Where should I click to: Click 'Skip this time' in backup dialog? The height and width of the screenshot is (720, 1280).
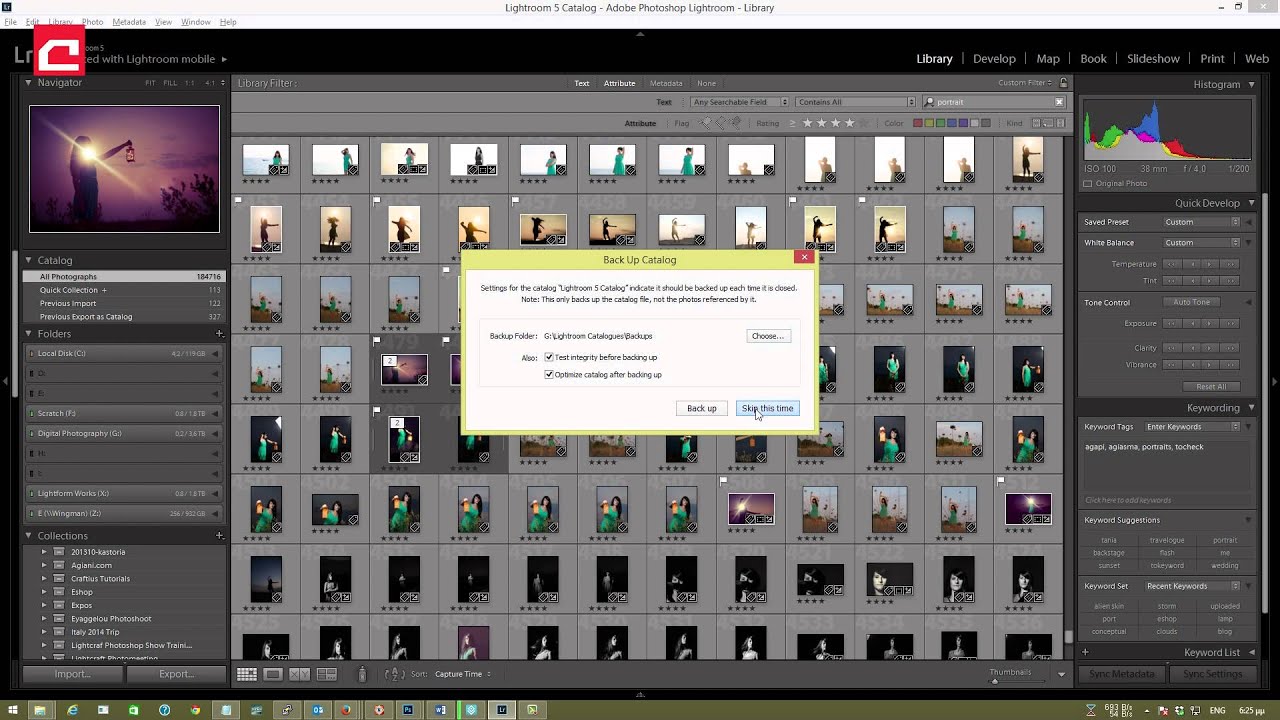(x=767, y=408)
